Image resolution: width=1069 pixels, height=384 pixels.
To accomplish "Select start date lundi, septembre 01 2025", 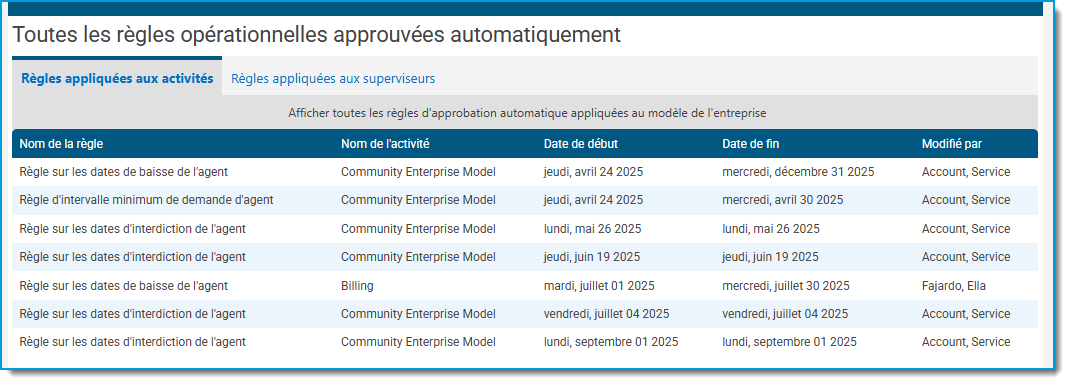I will (x=611, y=342).
